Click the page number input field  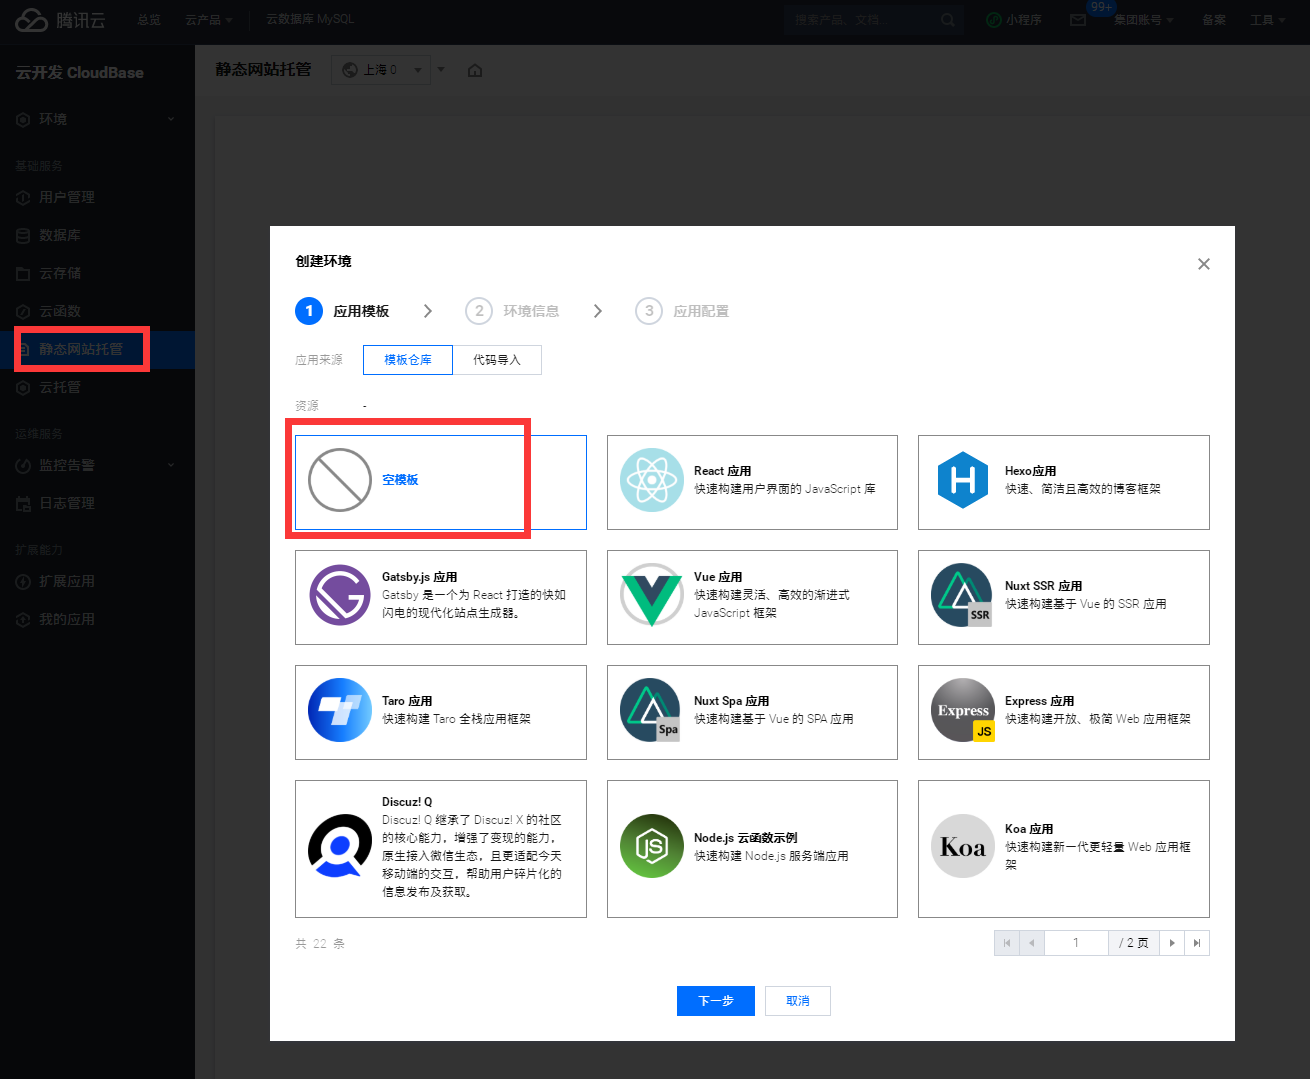1076,943
